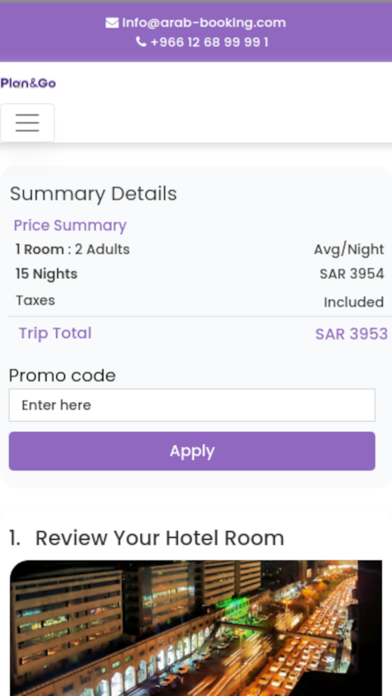
Task: Click the envelope email icon
Action: point(112,23)
